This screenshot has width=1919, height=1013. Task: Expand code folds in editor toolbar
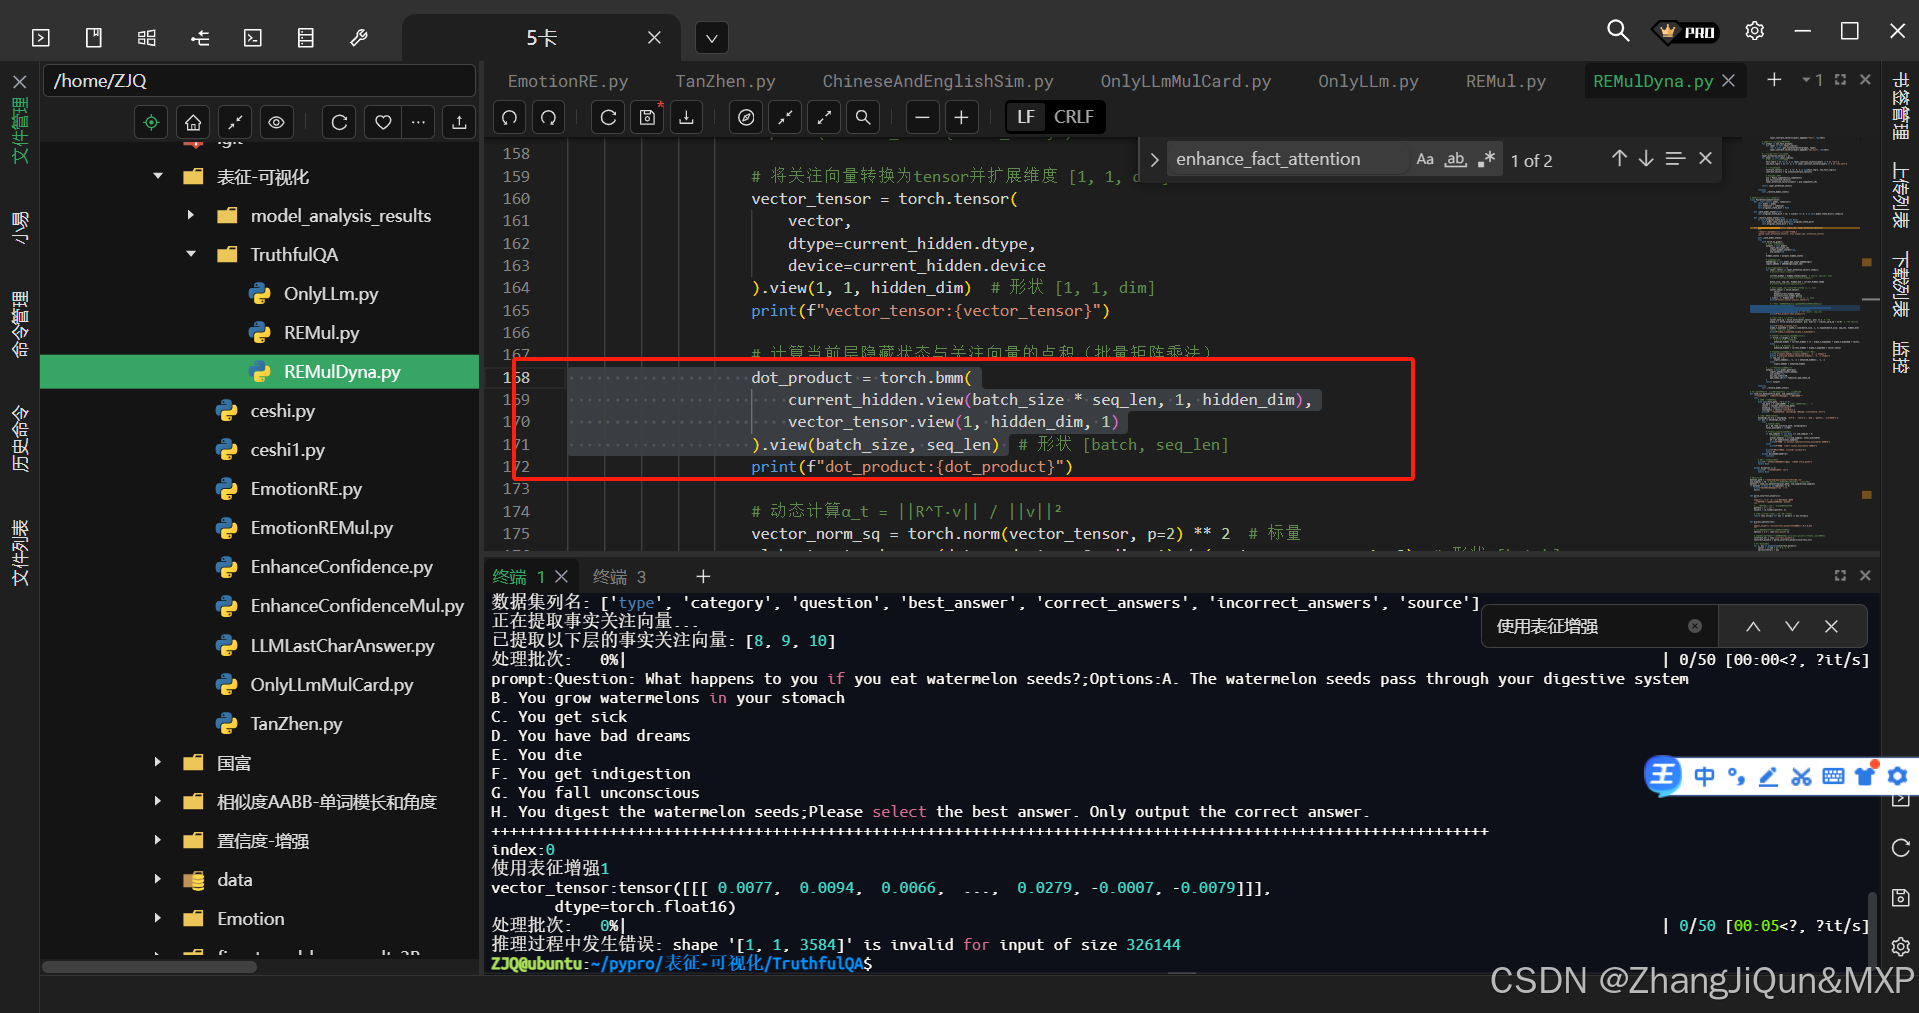(x=824, y=117)
